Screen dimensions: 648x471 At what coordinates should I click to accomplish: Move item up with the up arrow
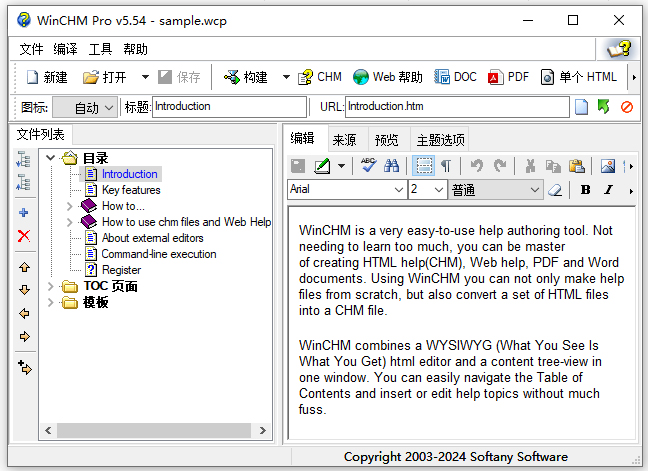24,267
